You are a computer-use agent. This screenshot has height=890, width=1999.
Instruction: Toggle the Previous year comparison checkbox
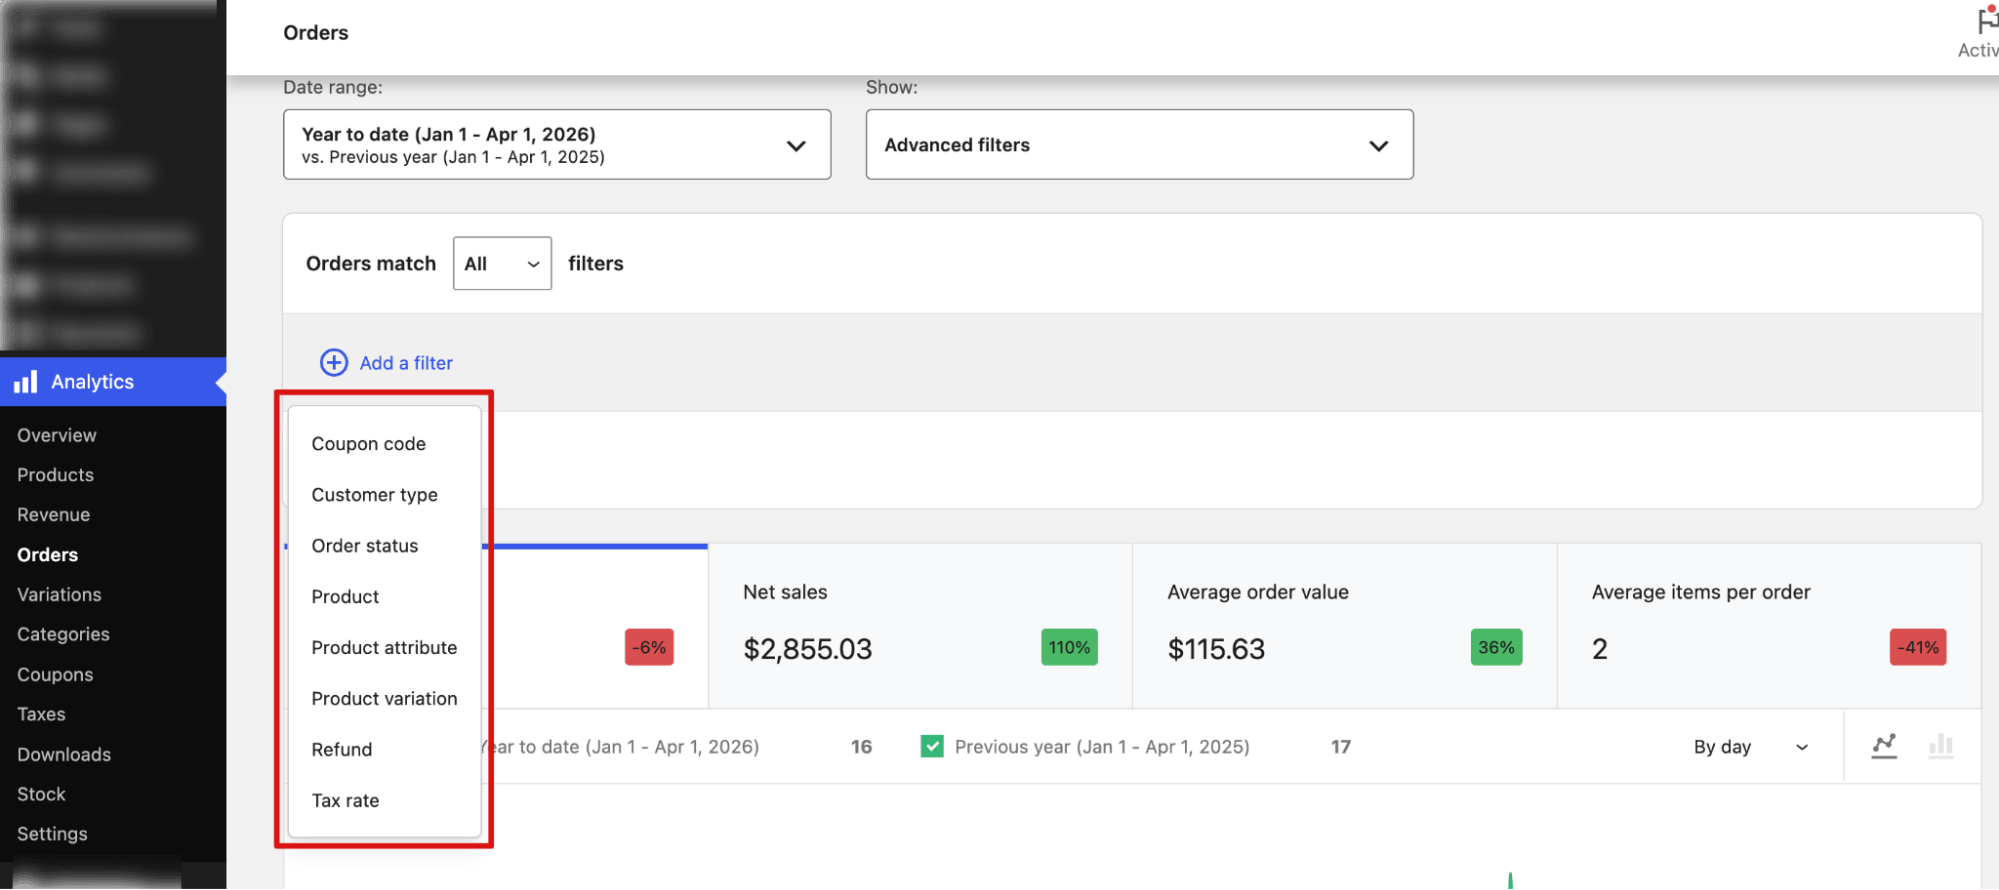[932, 746]
